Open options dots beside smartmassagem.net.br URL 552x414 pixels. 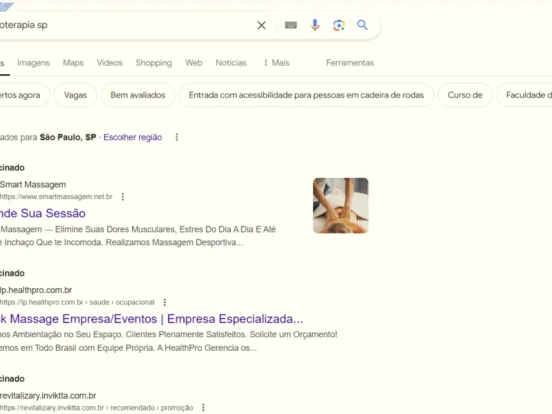coord(123,197)
